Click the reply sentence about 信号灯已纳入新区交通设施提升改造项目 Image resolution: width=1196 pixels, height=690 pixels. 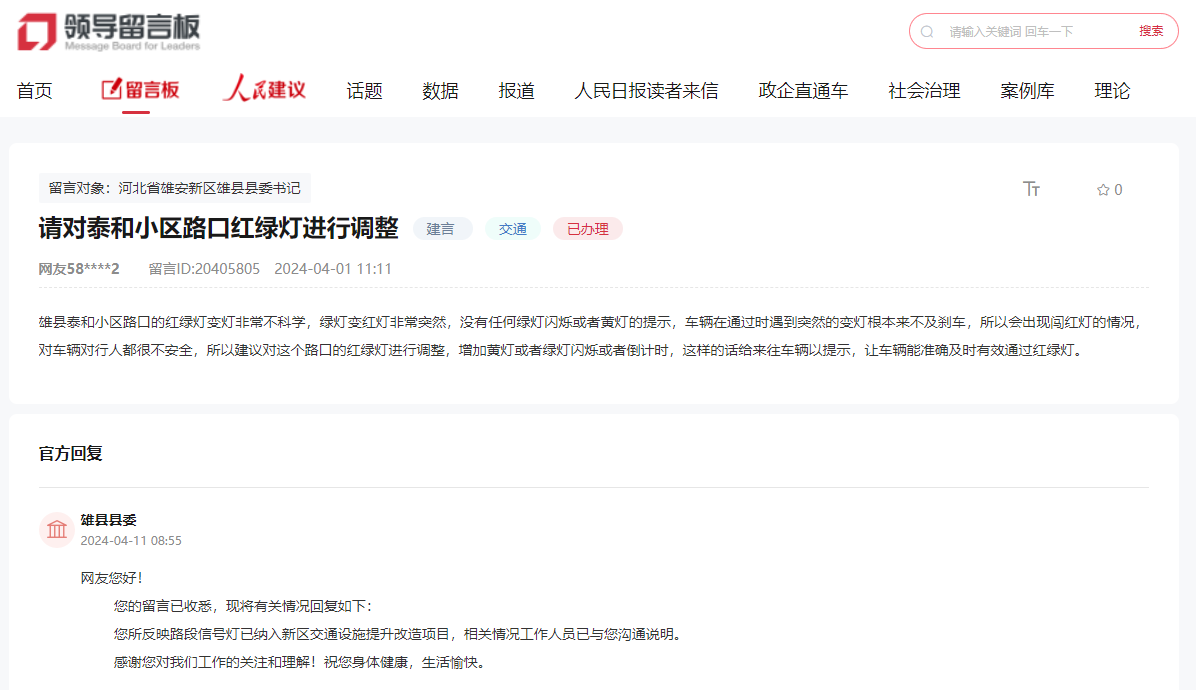click(398, 634)
